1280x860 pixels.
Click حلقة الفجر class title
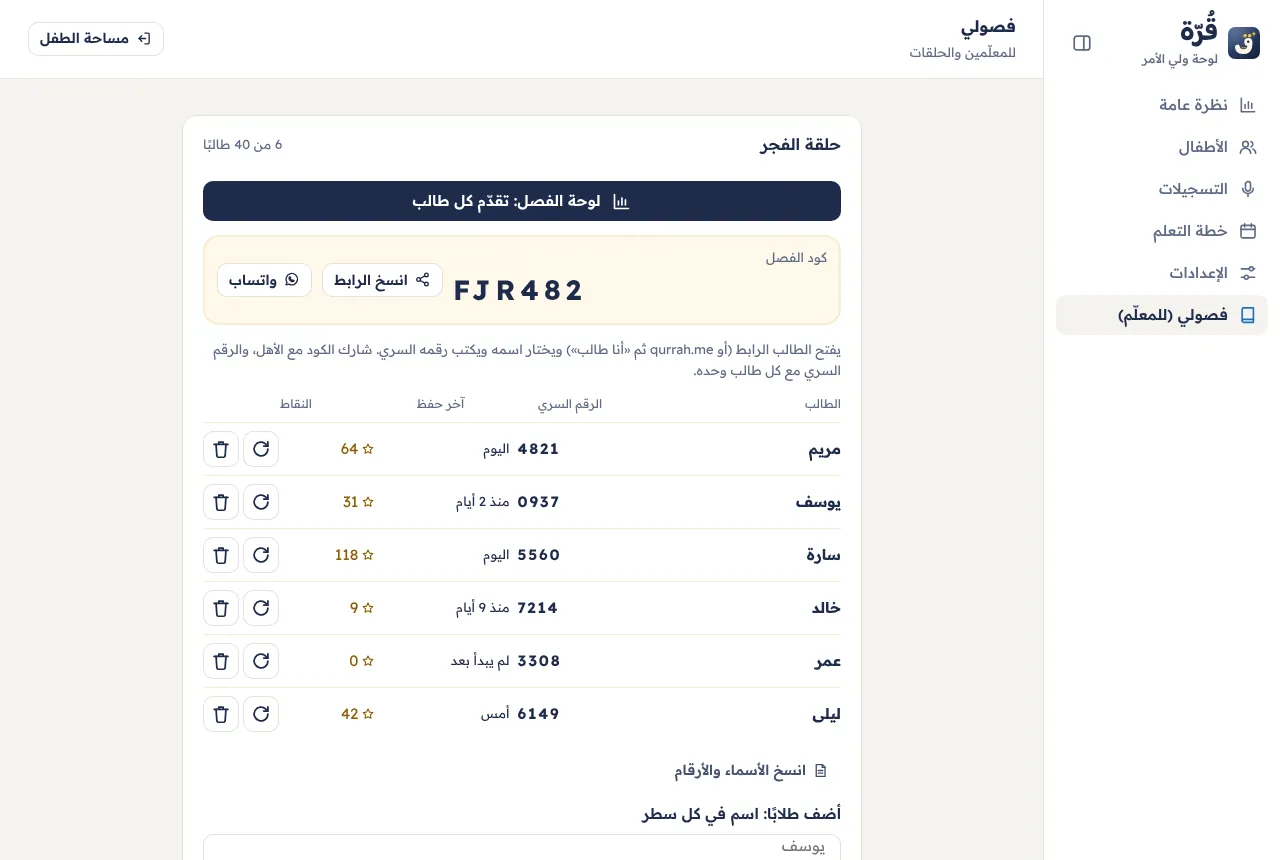[801, 145]
